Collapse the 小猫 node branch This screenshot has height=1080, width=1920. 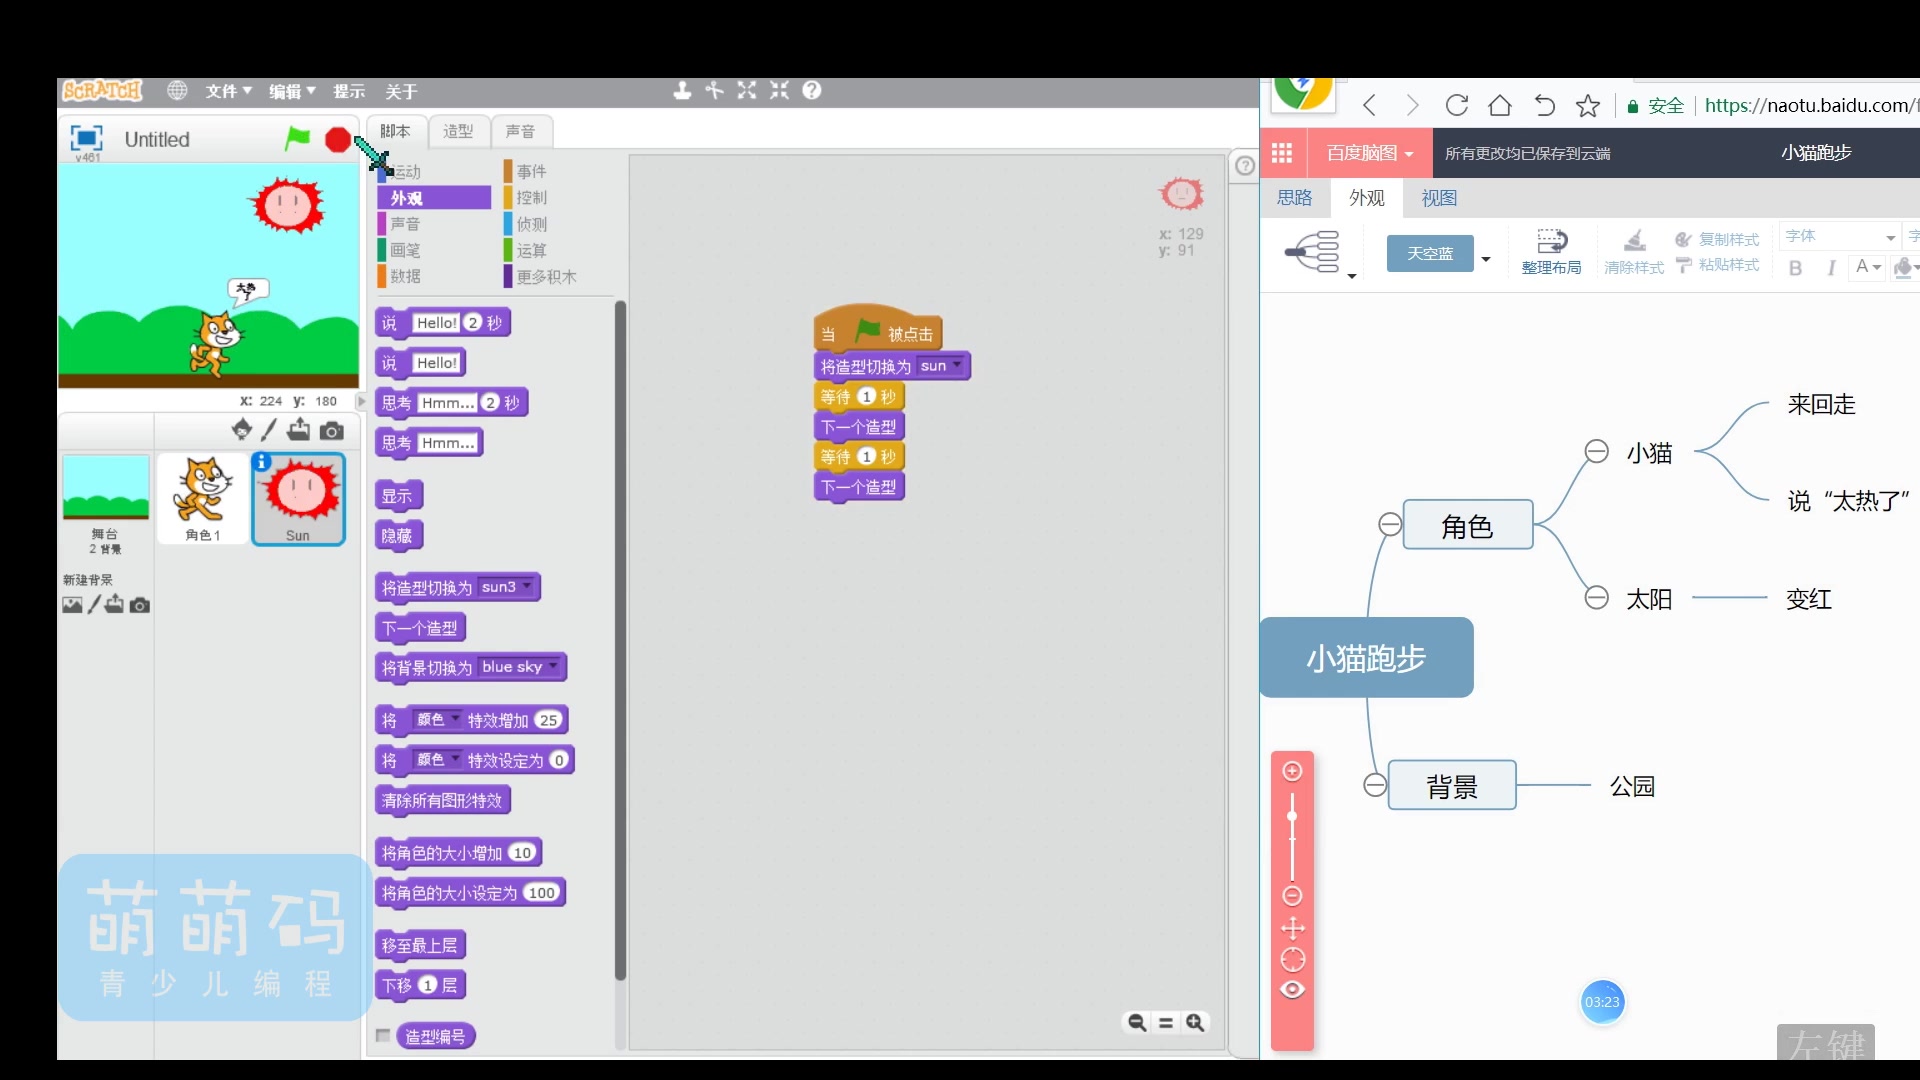[x=1596, y=452]
